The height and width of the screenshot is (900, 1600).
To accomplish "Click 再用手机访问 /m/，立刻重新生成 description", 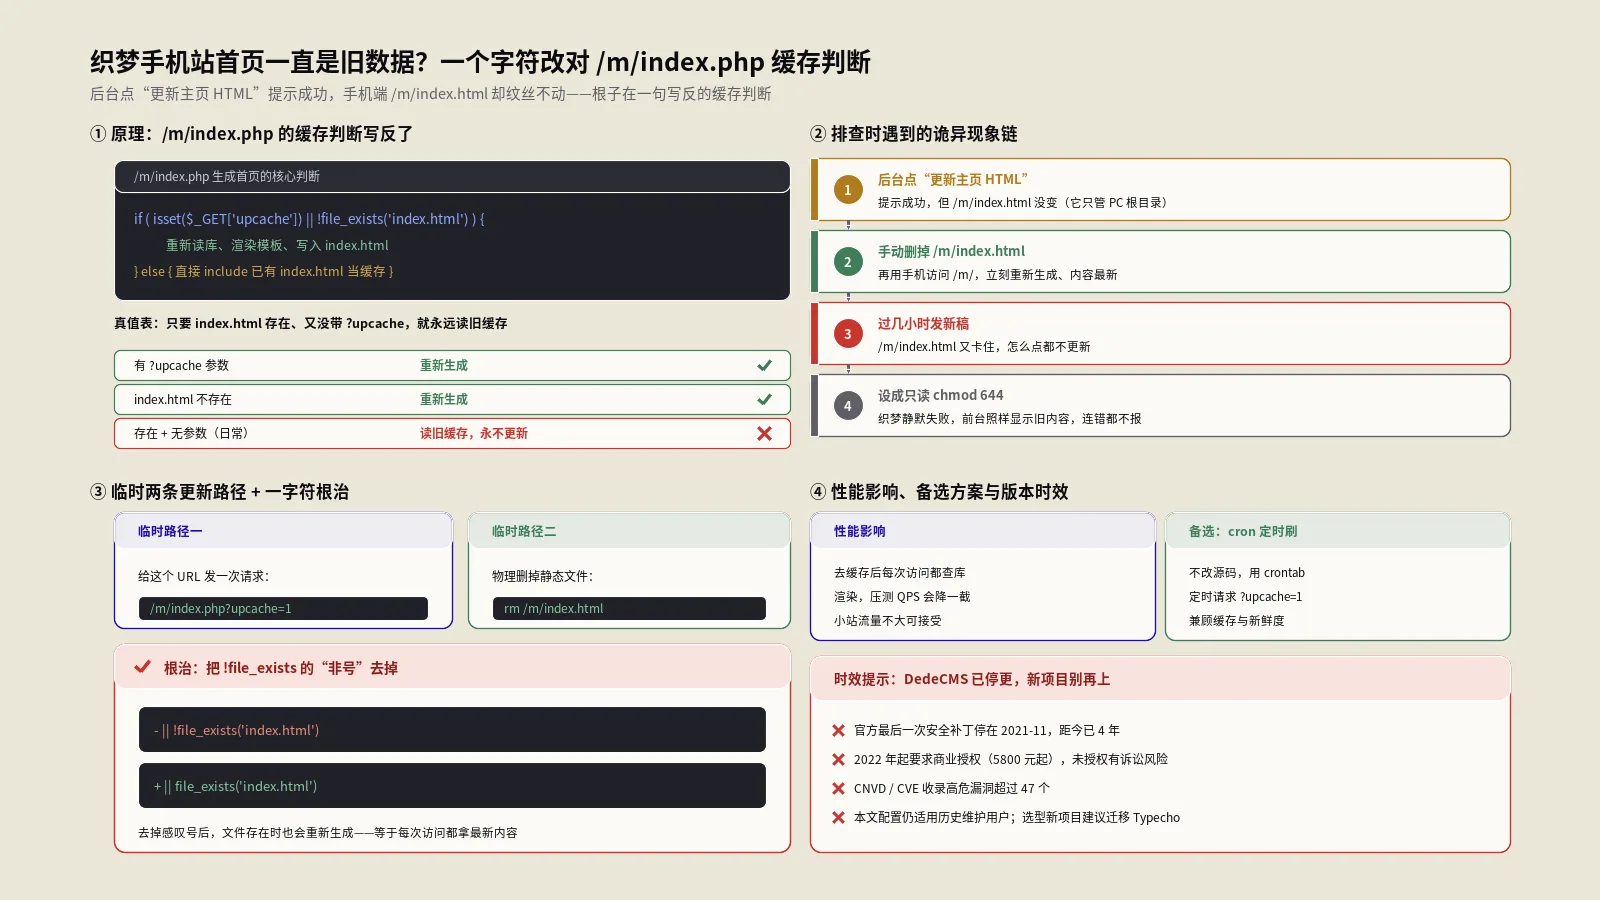I will pyautogui.click(x=997, y=274).
